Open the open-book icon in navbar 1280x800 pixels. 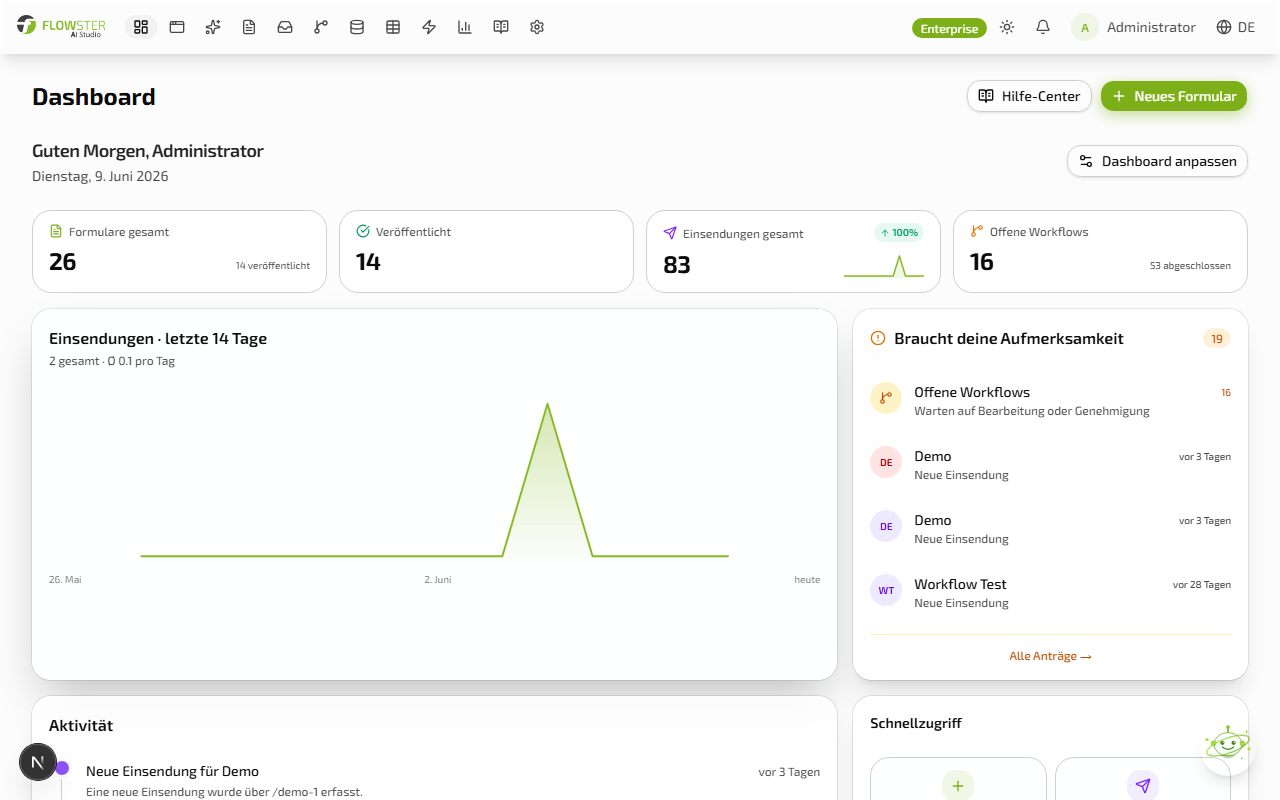(x=501, y=27)
